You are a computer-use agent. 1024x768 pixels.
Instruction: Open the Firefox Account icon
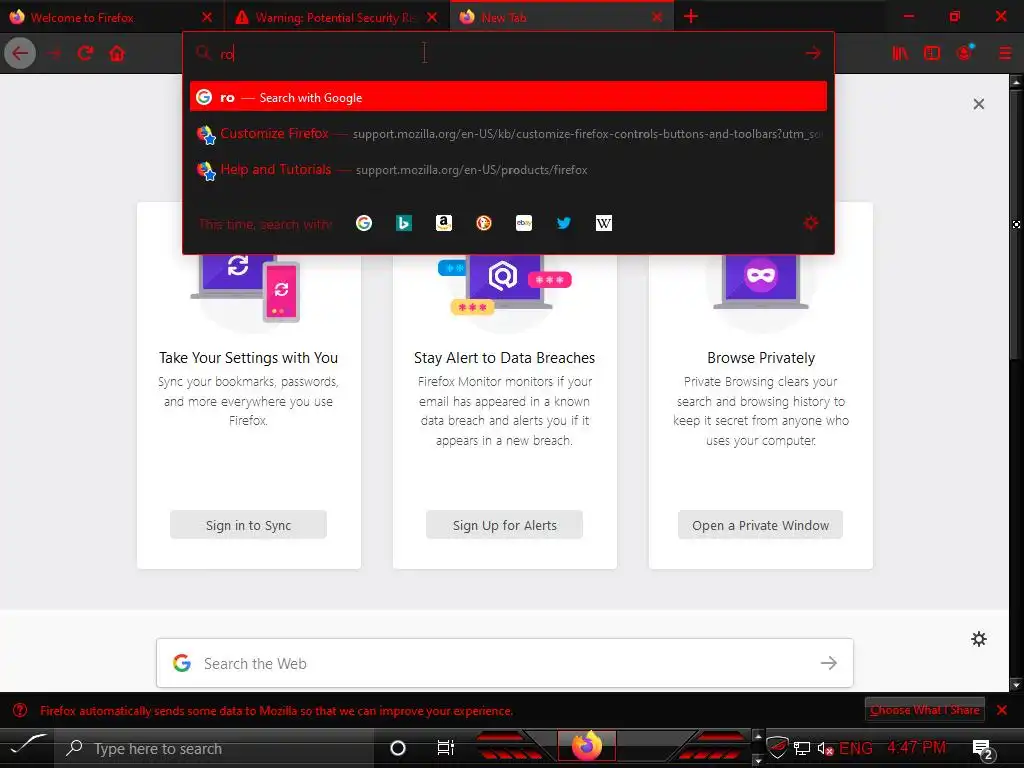click(x=965, y=54)
